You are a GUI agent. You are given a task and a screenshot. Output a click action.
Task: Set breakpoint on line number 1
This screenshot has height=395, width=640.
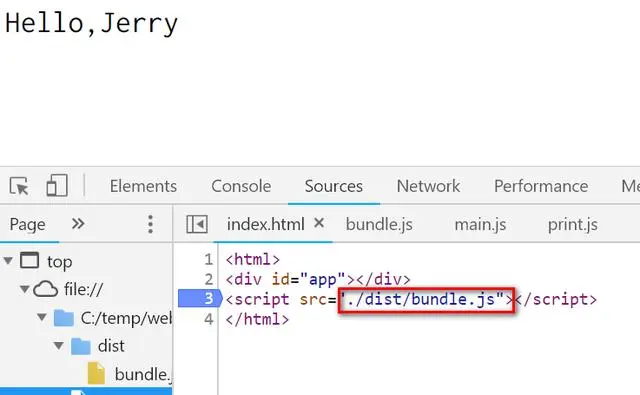click(x=209, y=260)
